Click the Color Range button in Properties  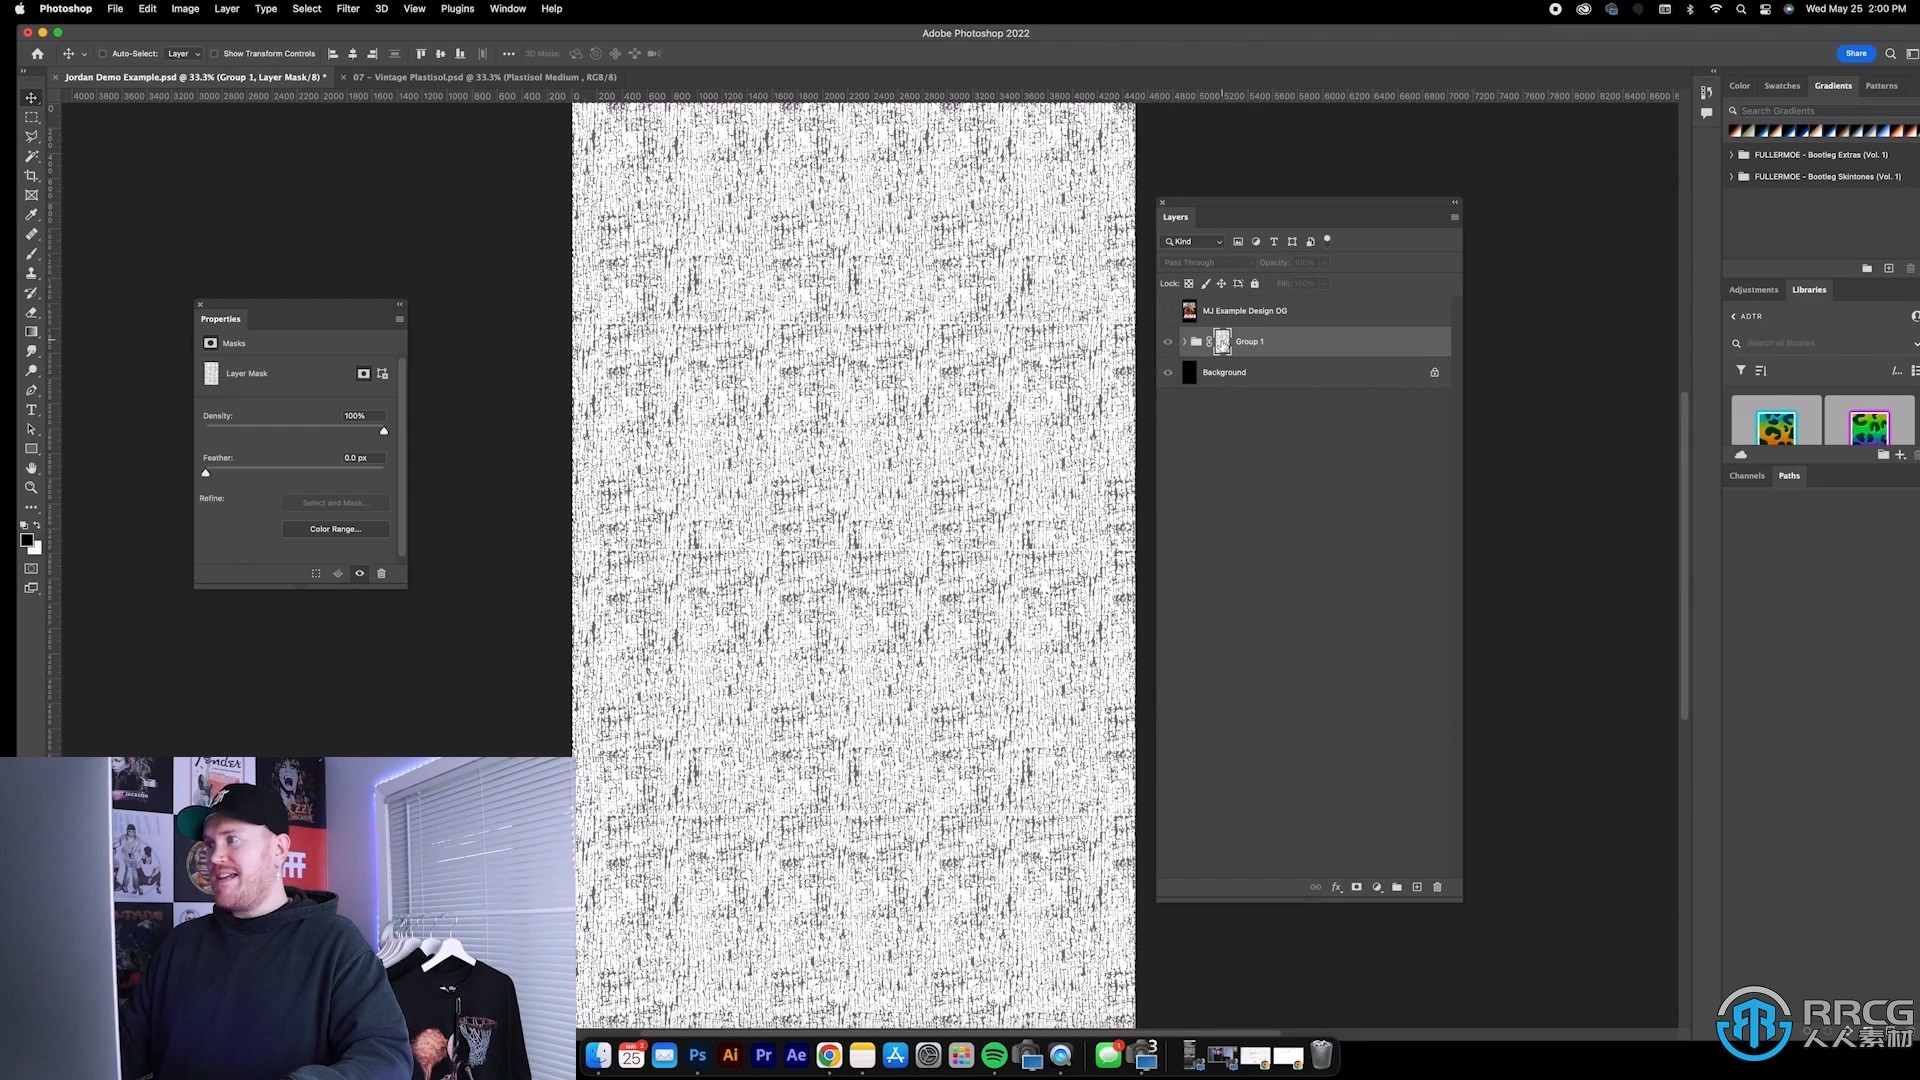pyautogui.click(x=332, y=527)
